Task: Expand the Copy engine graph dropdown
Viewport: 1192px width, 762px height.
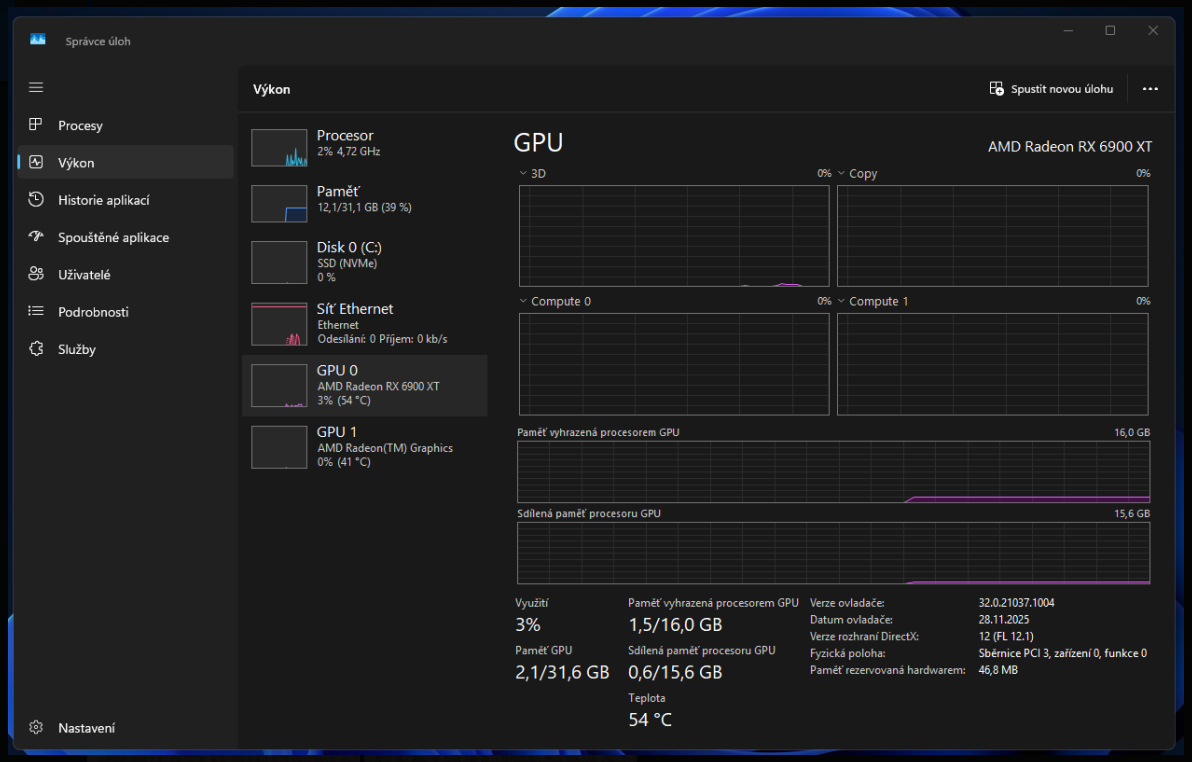Action: 842,173
